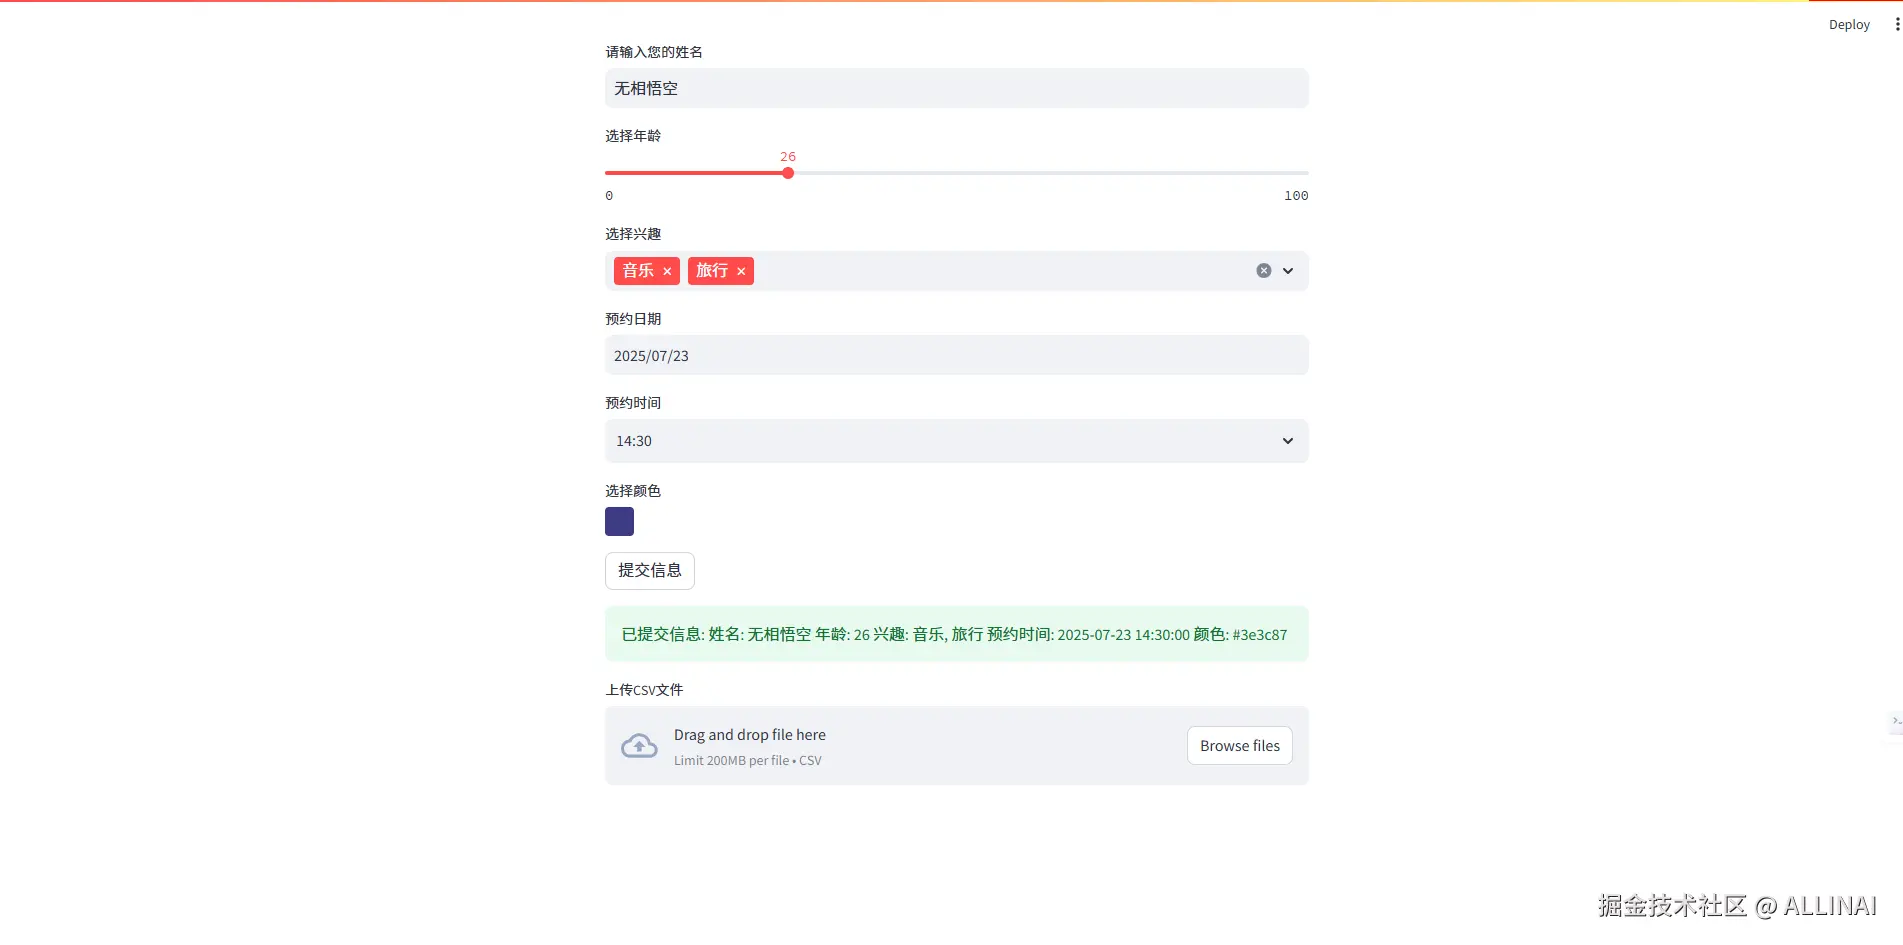Submit the form with 提交信息
1903x945 pixels.
pos(649,570)
